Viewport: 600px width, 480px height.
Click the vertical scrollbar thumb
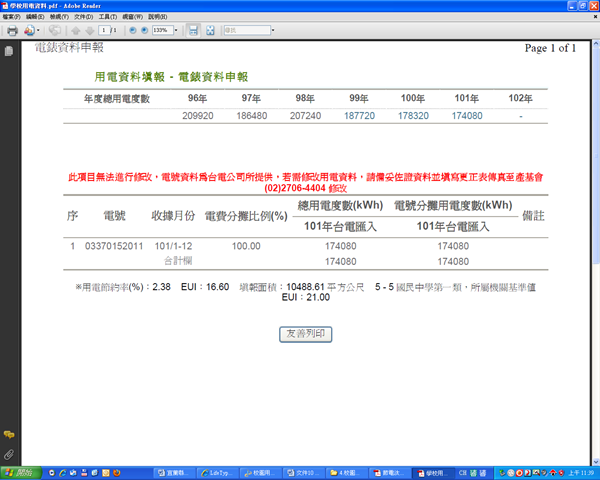pos(596,155)
